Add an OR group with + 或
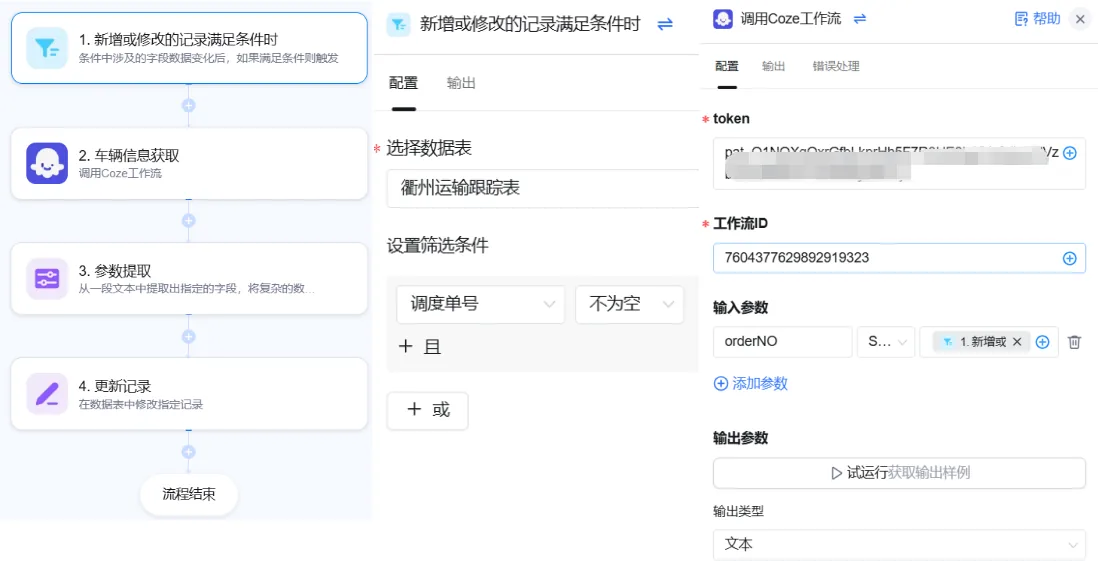 click(428, 410)
